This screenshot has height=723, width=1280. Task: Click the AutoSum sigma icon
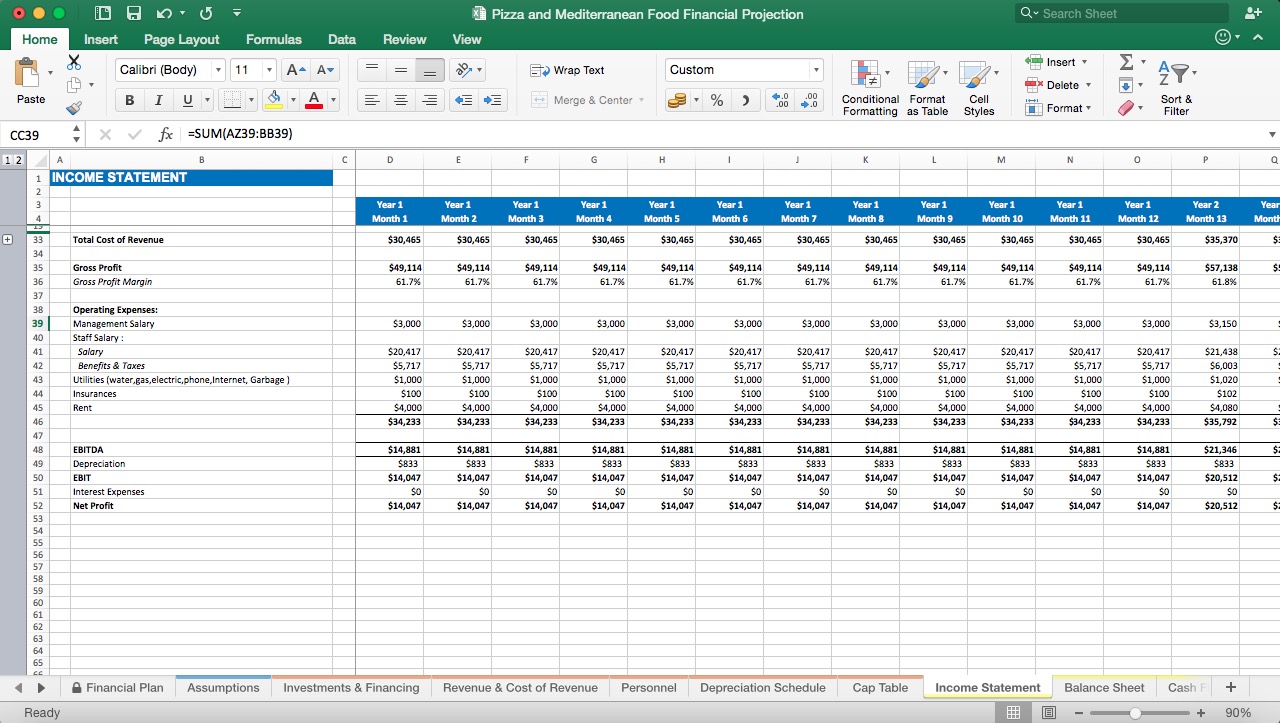click(1126, 62)
